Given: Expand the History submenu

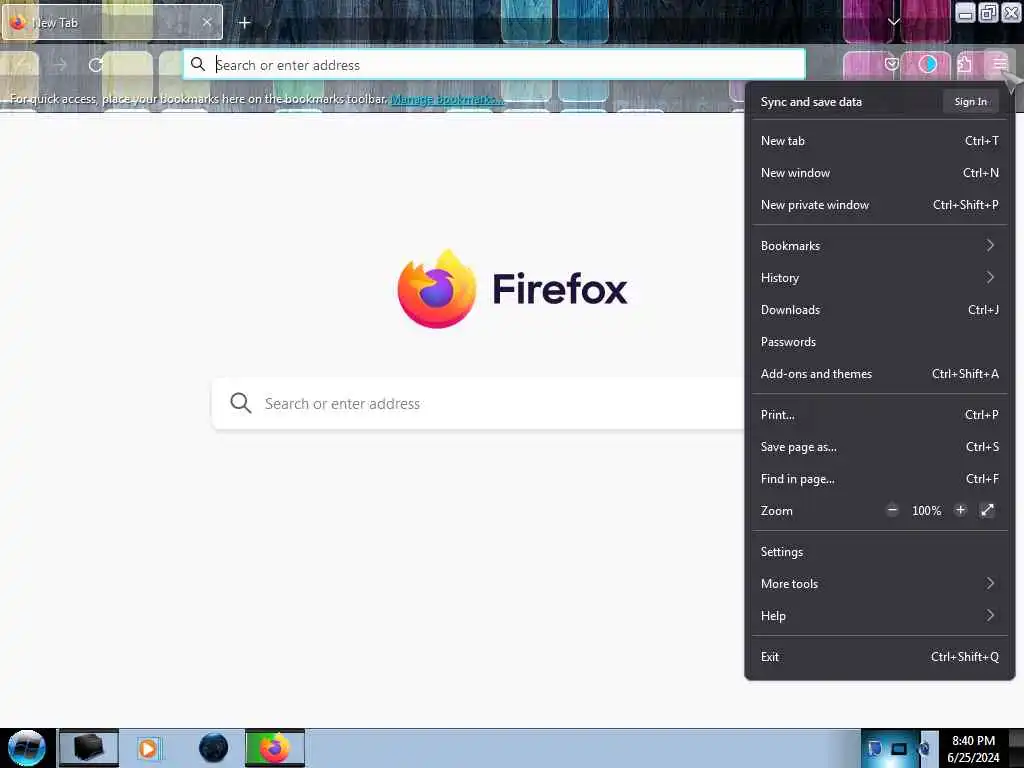Looking at the screenshot, I should point(879,278).
